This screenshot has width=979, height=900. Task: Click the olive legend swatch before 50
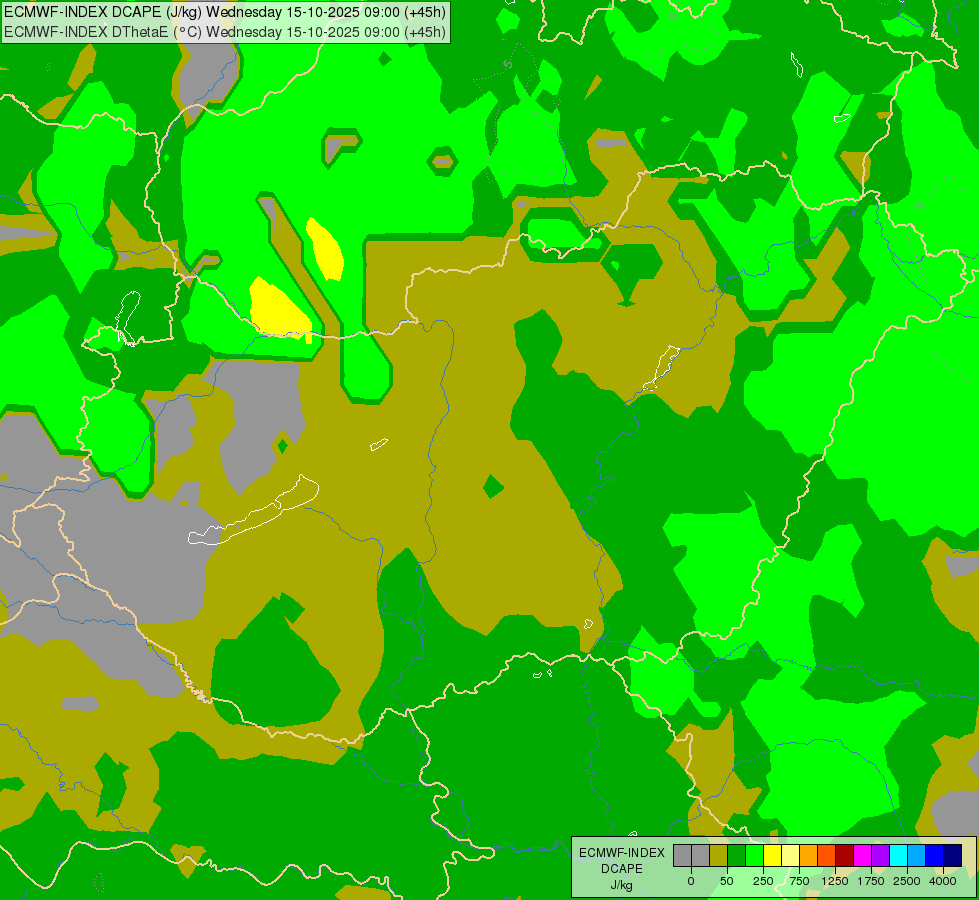point(718,855)
